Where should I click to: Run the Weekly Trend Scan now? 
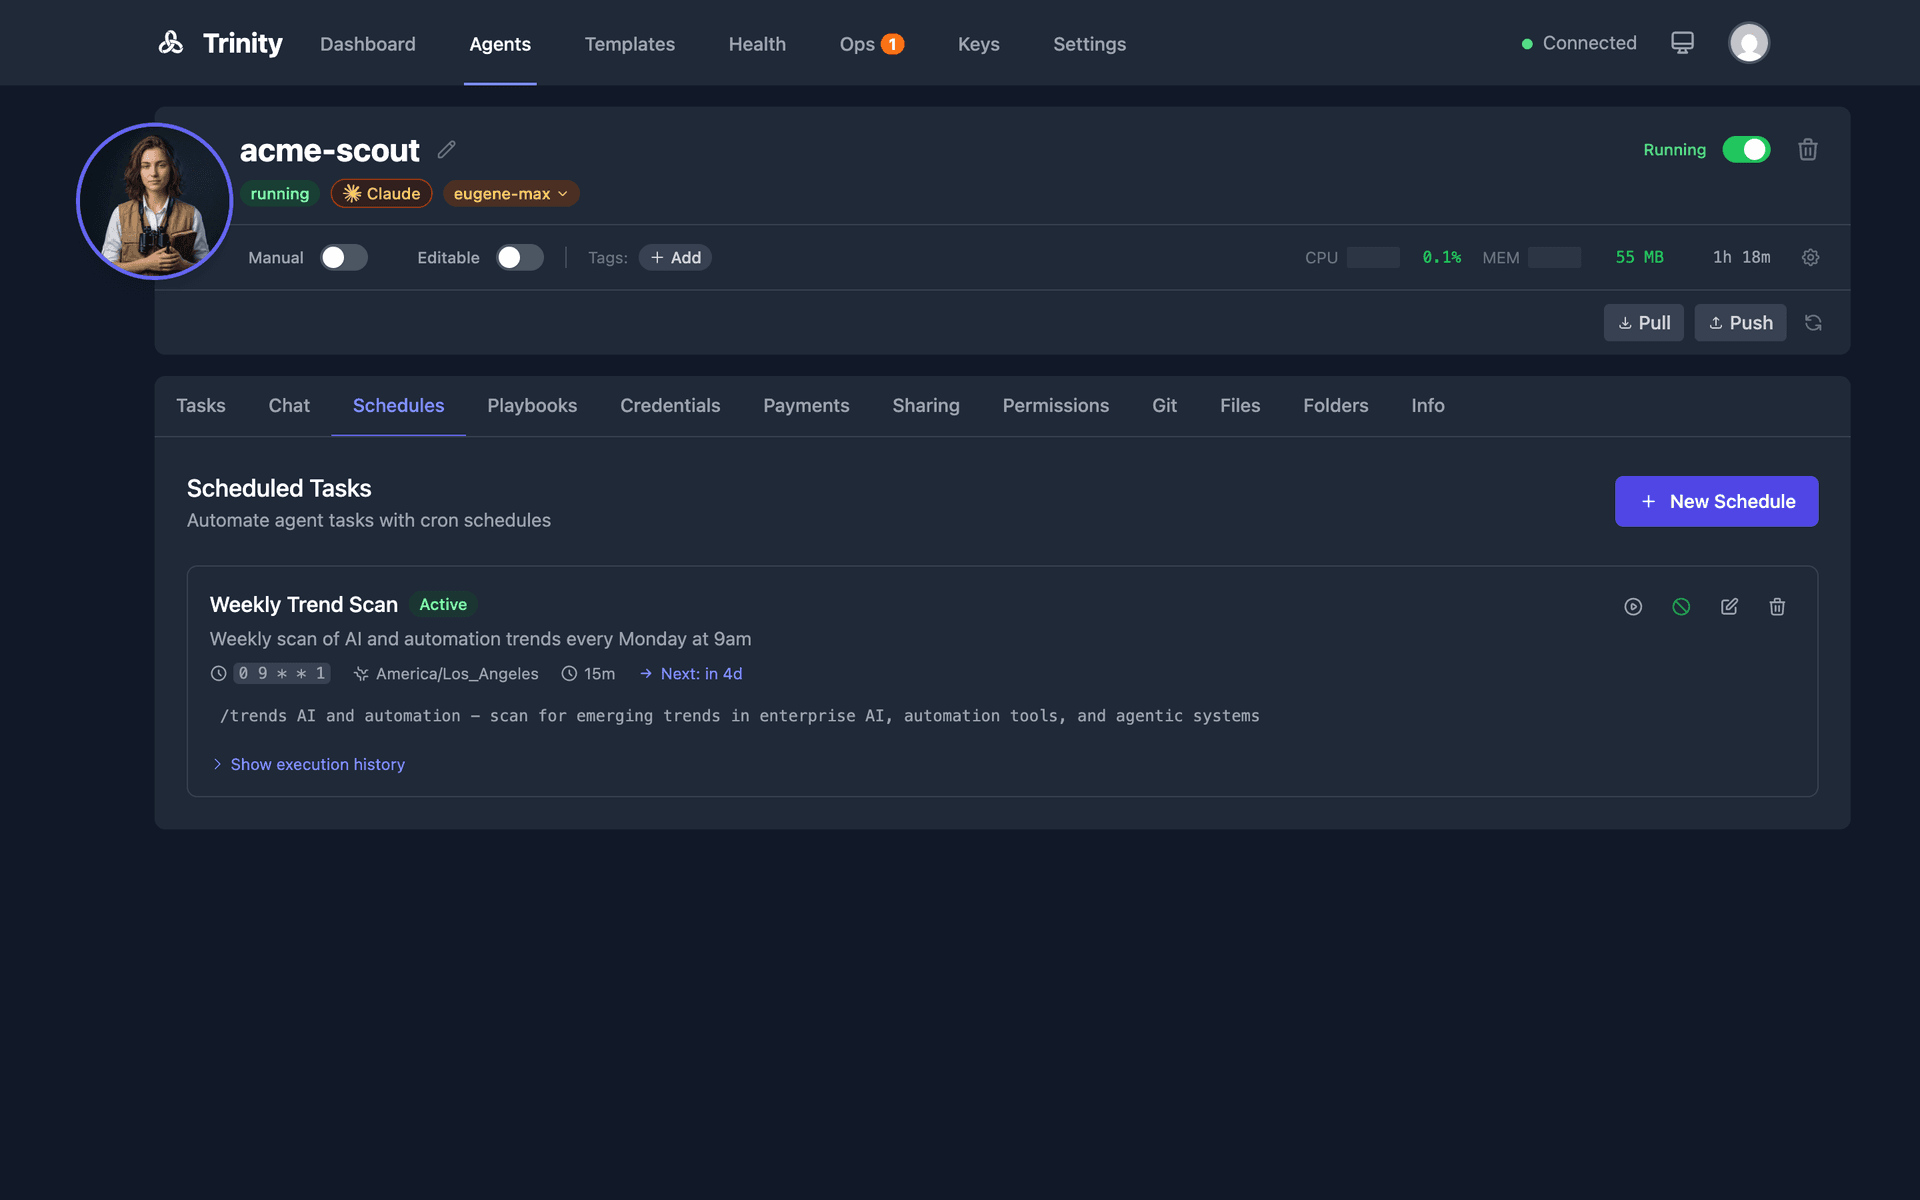(1633, 607)
